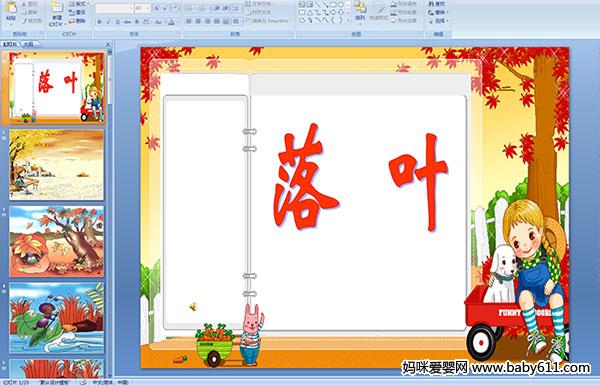Select the second slide thumbnail with yellow tree
This screenshot has height=385, width=600.
[x=57, y=165]
